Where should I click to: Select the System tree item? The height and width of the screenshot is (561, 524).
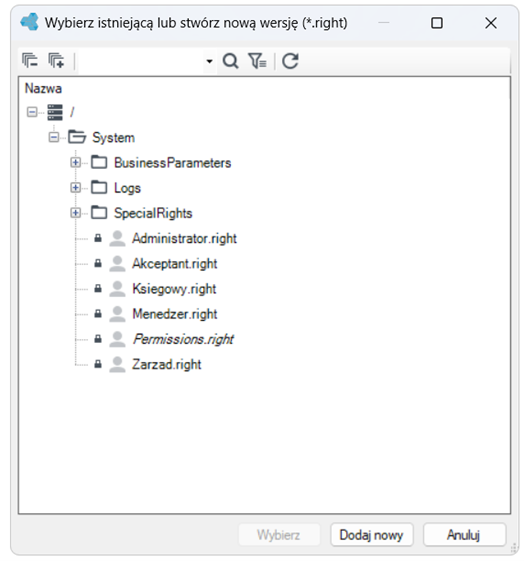113,138
